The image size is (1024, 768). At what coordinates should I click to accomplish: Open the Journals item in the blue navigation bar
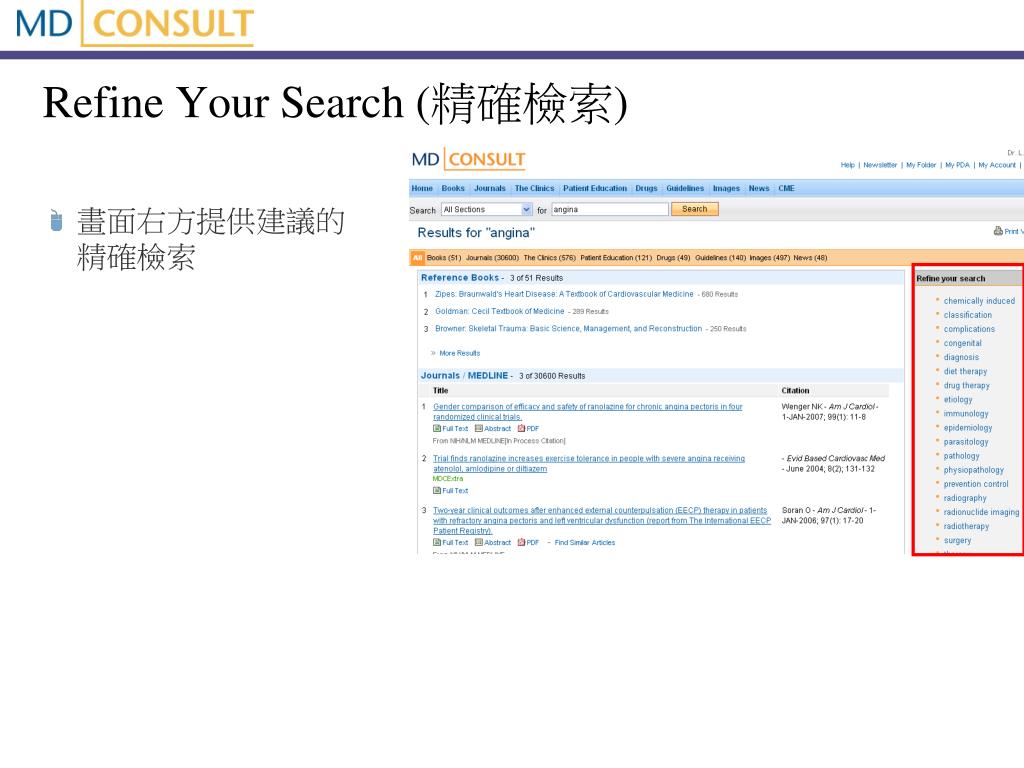click(490, 188)
